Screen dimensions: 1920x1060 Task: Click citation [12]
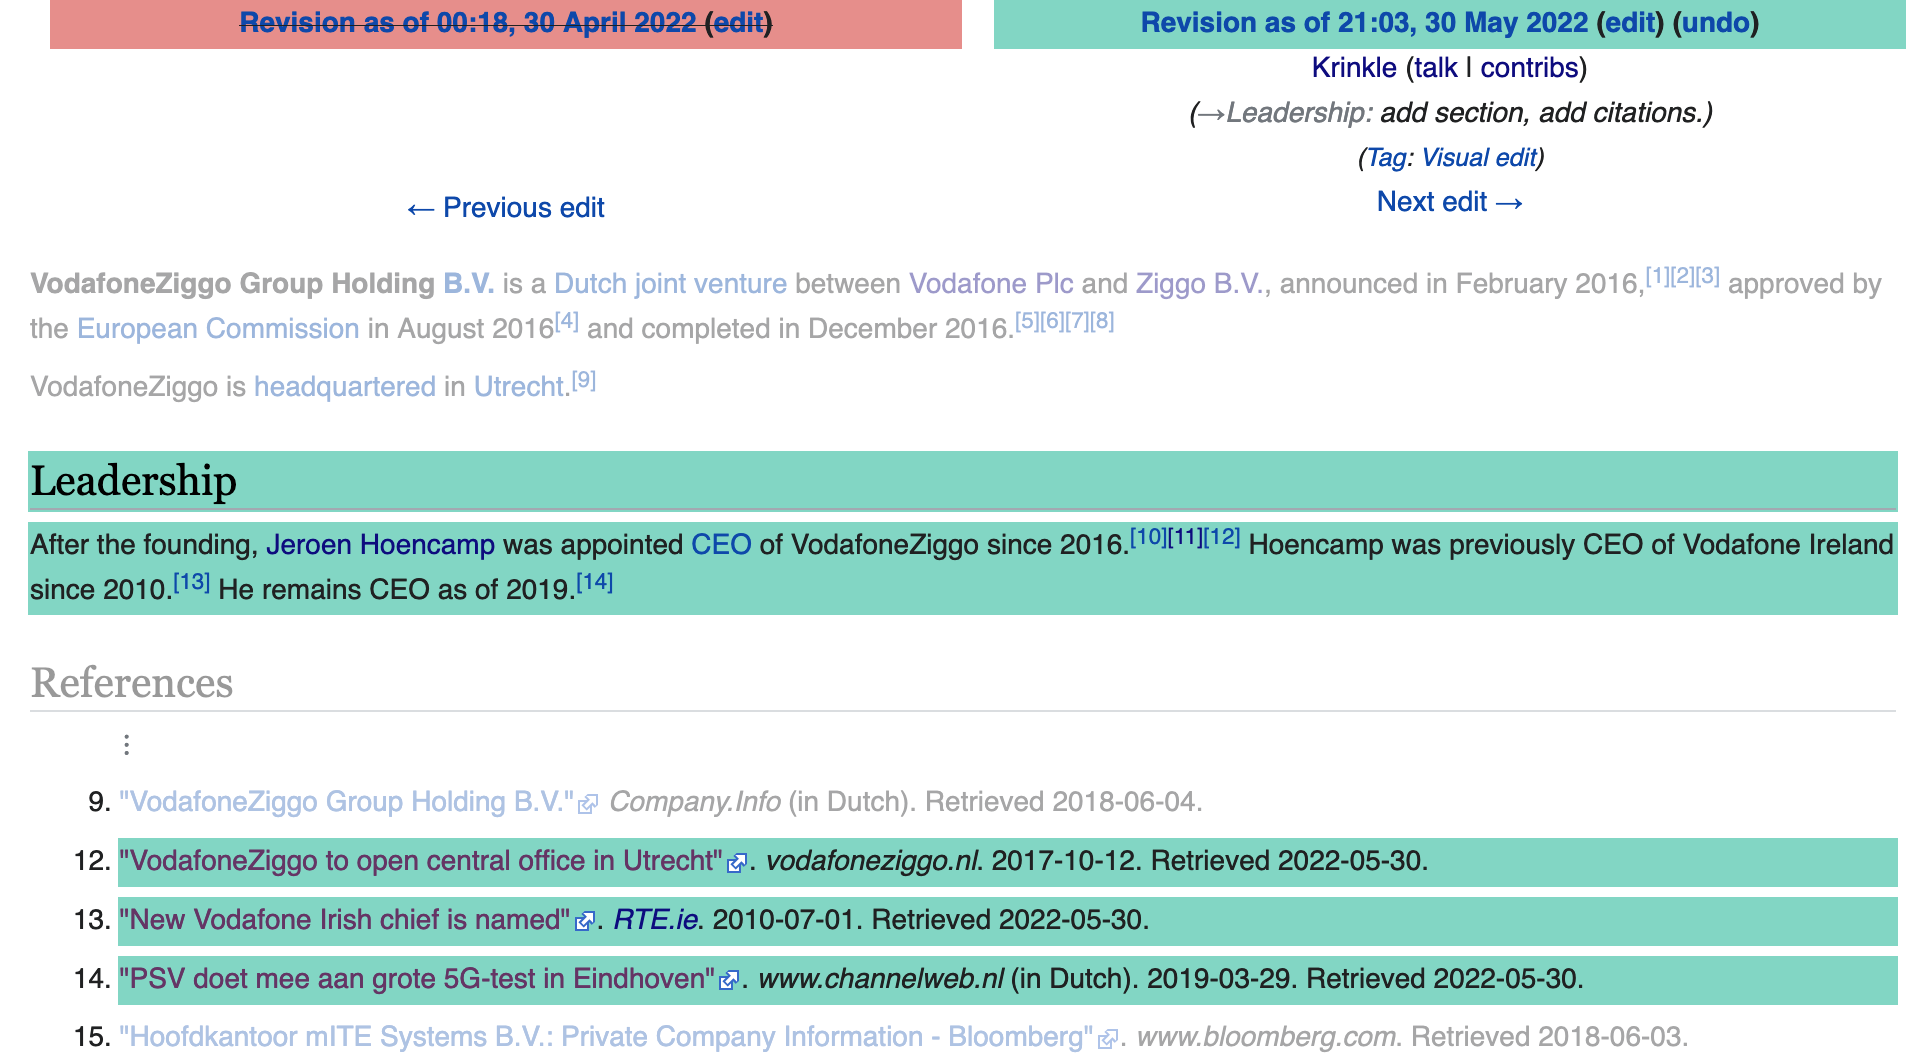[x=1222, y=537]
